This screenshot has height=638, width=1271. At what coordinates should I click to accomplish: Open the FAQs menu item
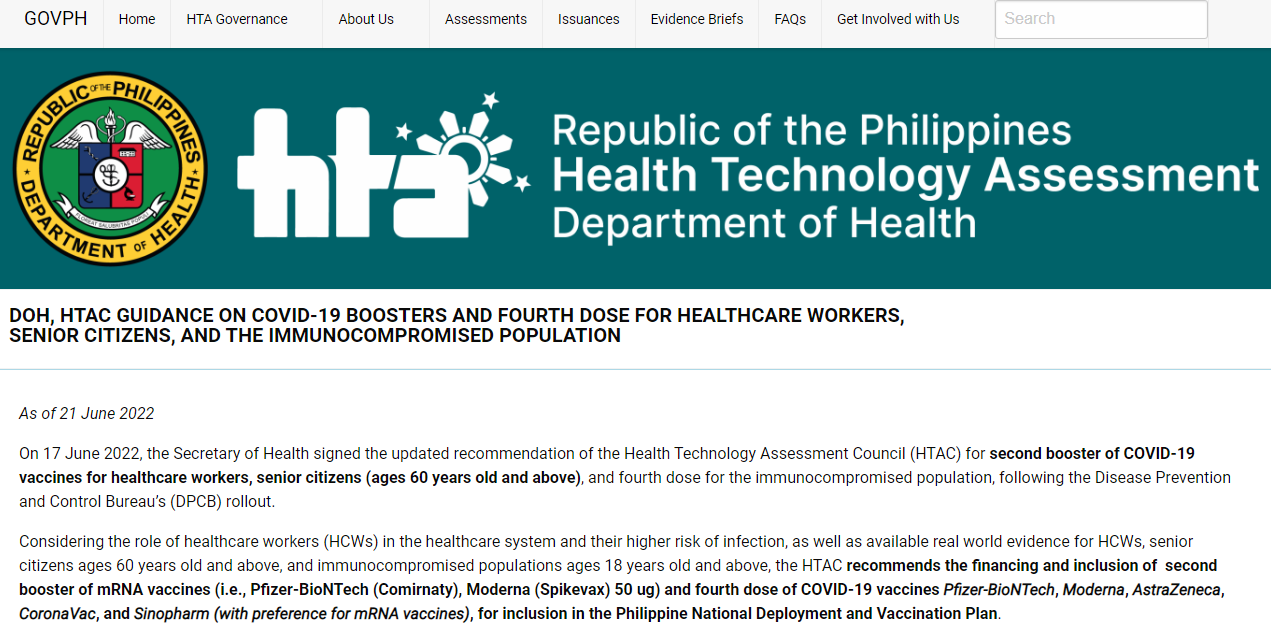pos(790,19)
